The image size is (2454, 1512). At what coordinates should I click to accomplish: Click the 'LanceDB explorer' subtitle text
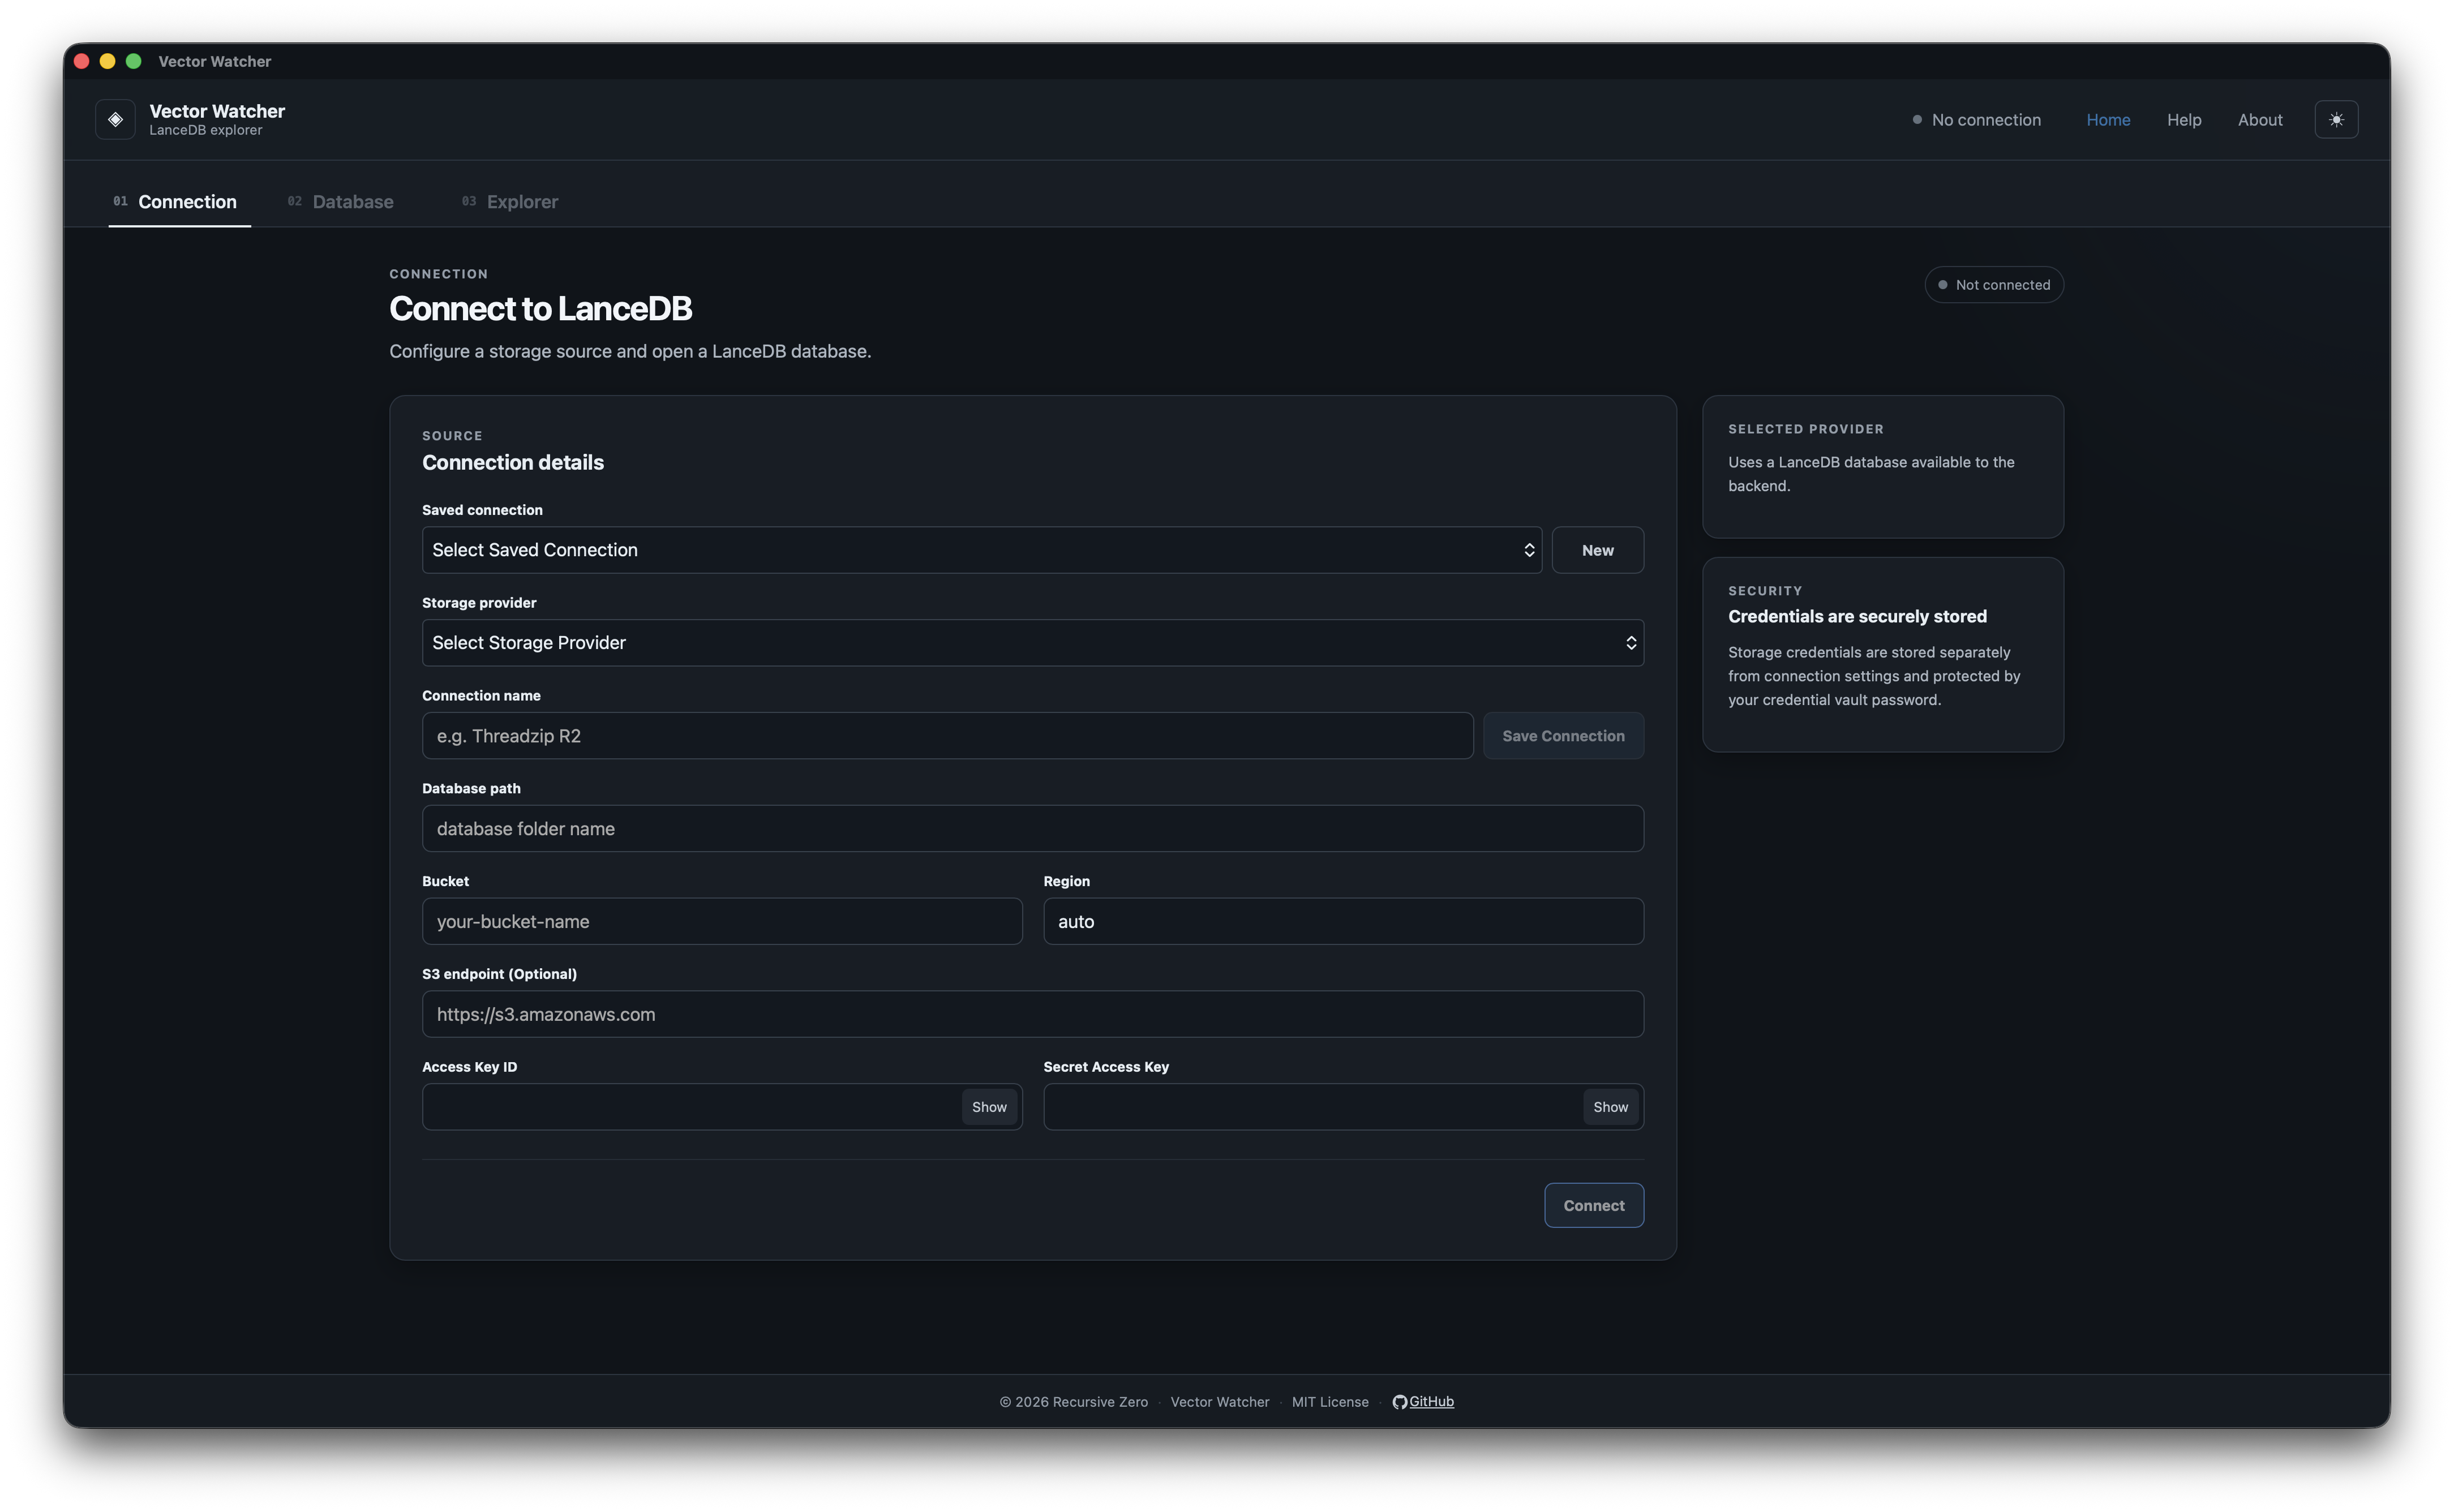click(205, 131)
